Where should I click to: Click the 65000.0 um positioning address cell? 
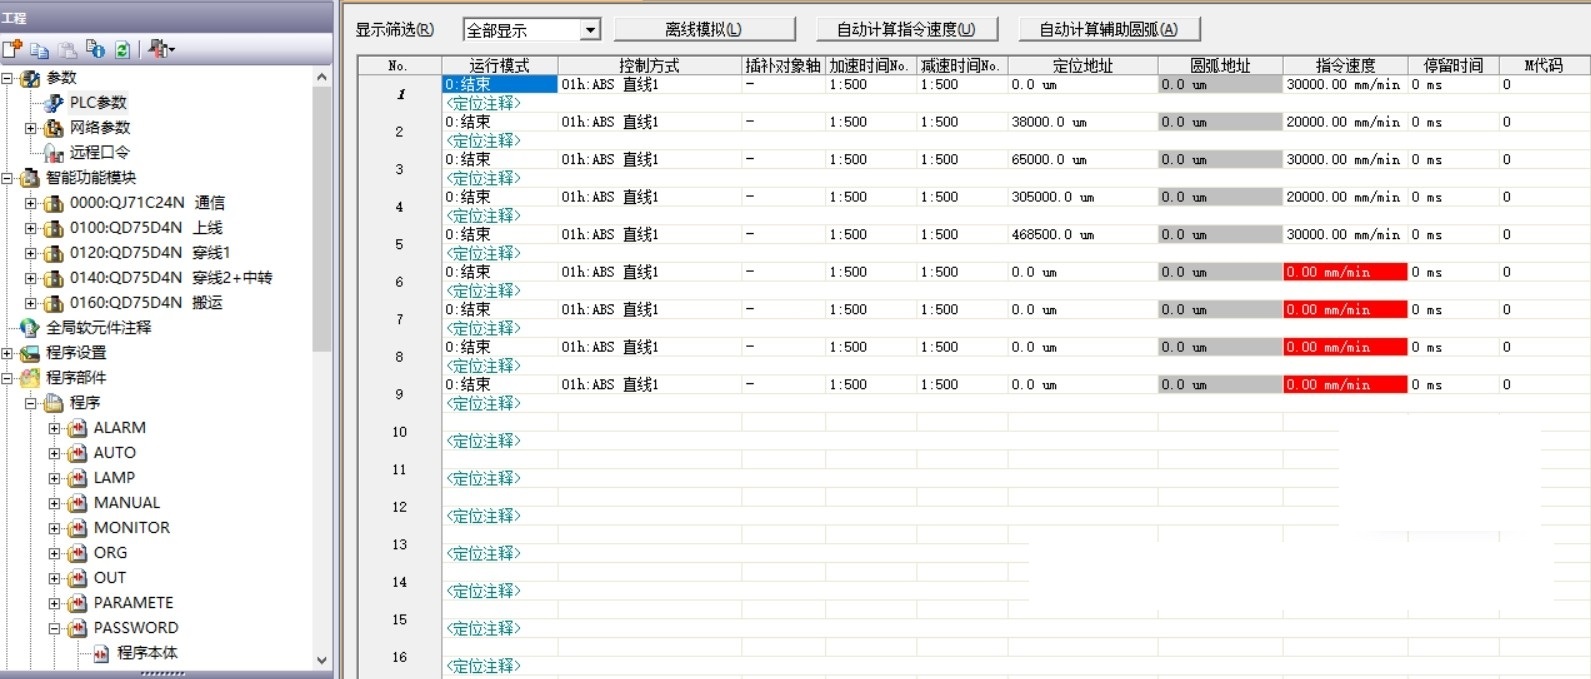(1083, 160)
